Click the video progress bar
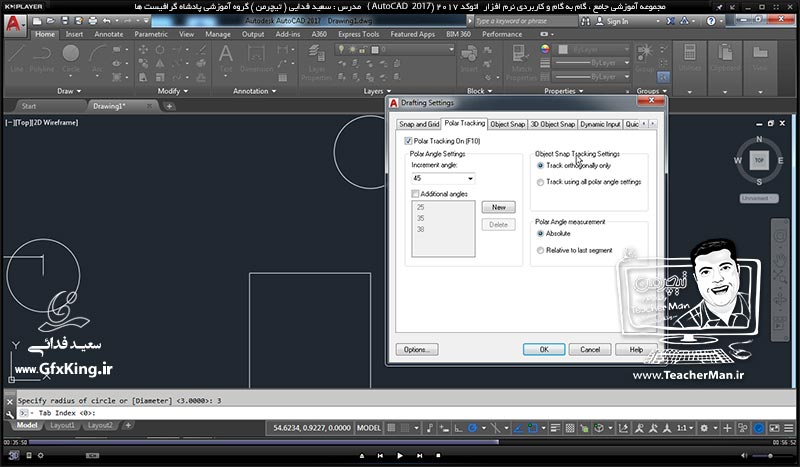Image resolution: width=800 pixels, height=467 pixels. [x=400, y=443]
